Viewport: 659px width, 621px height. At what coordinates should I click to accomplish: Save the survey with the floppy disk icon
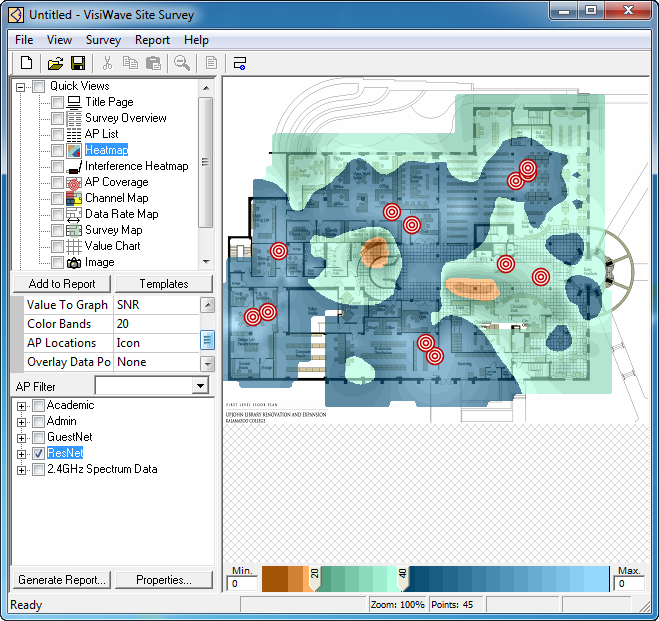click(77, 63)
